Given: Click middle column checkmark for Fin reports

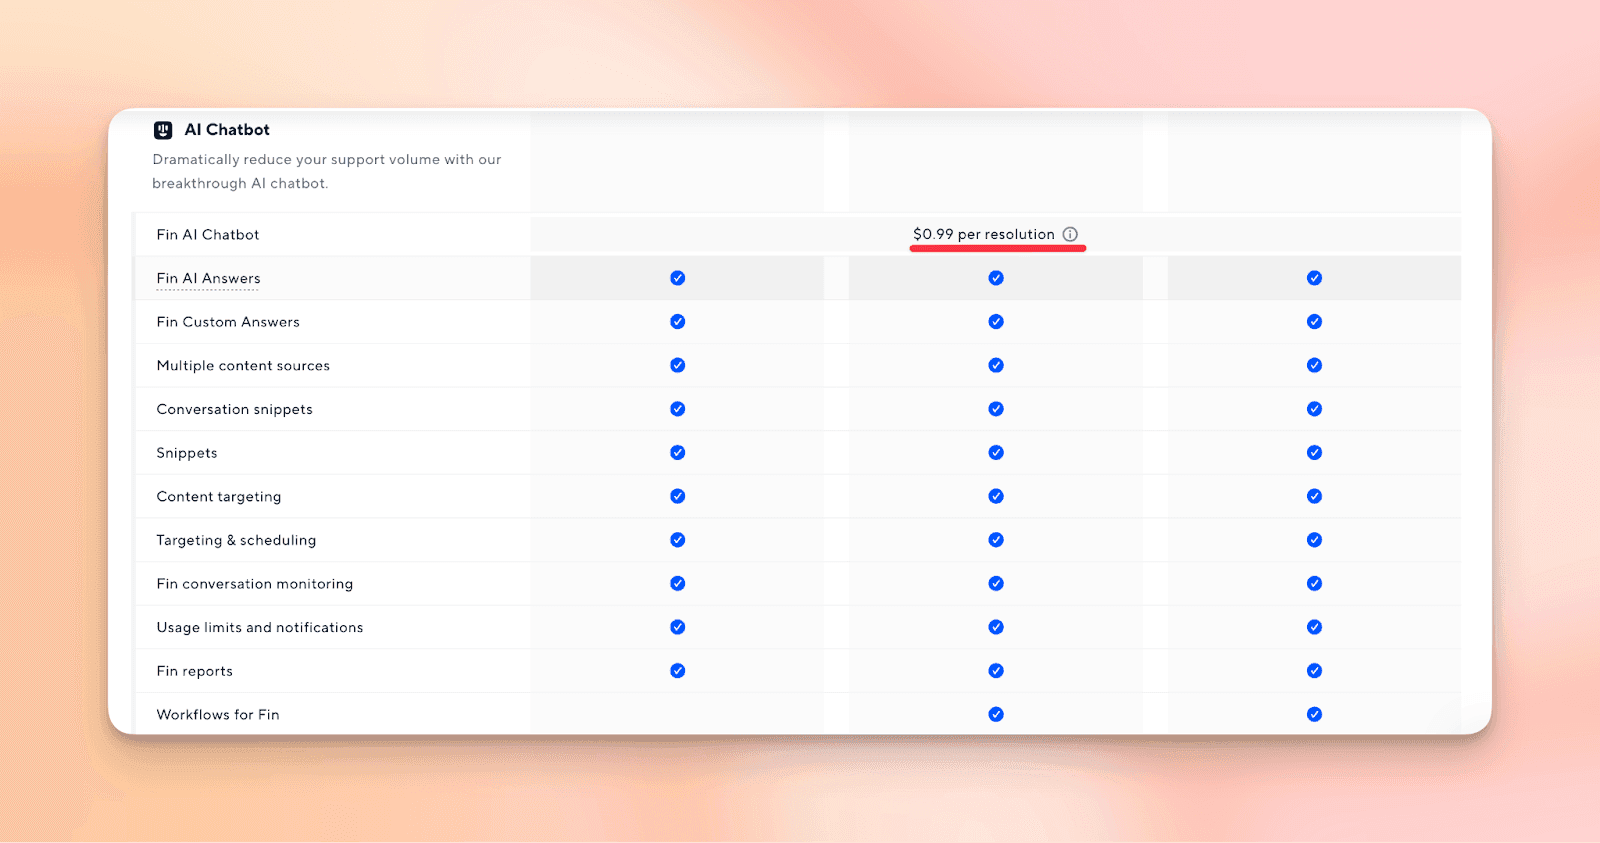Looking at the screenshot, I should click(x=996, y=671).
